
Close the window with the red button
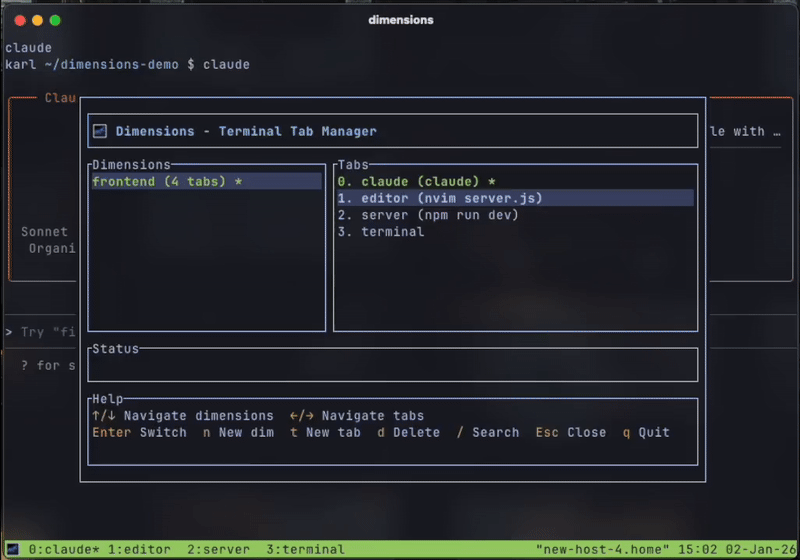pos(20,20)
